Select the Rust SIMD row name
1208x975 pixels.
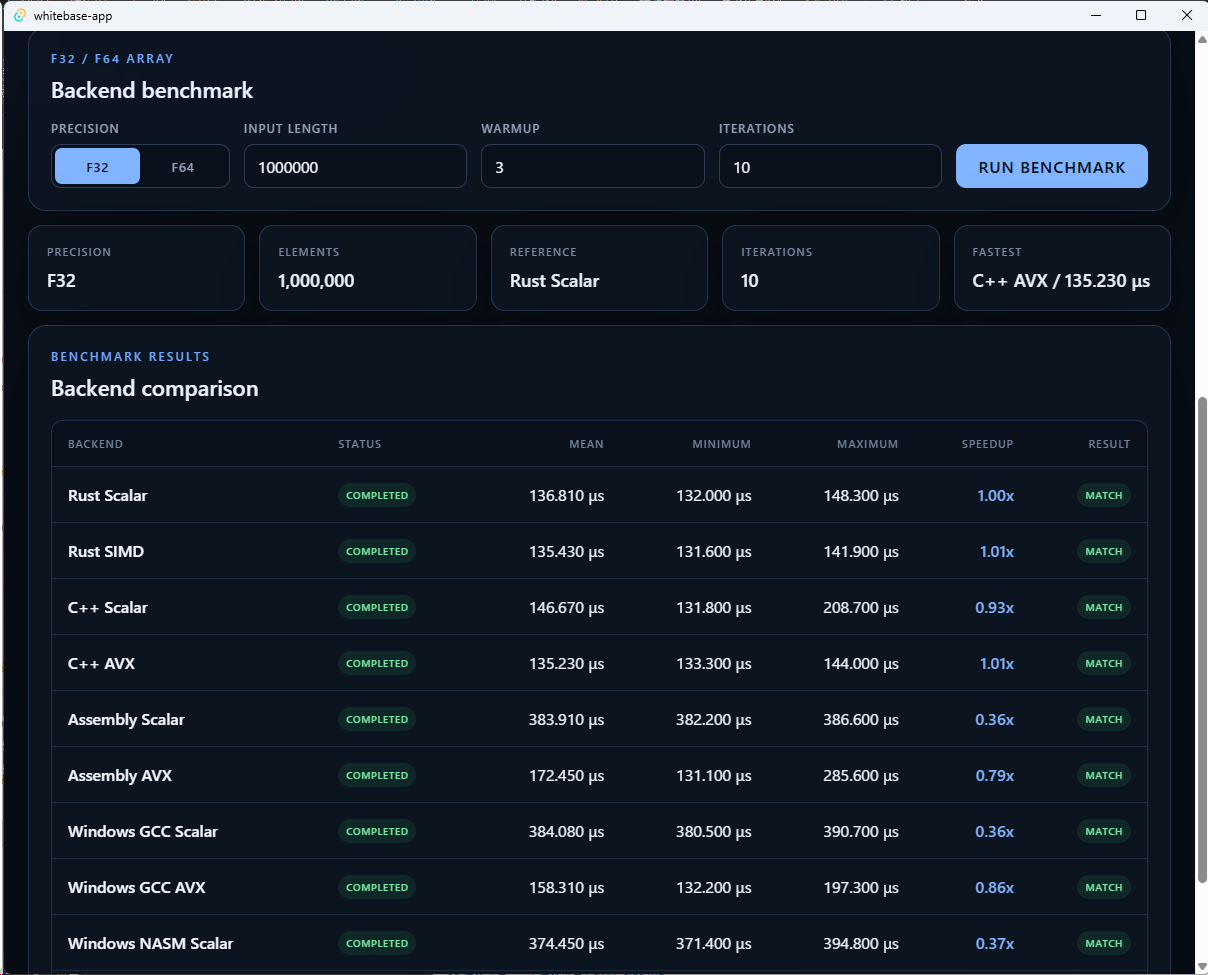(106, 551)
